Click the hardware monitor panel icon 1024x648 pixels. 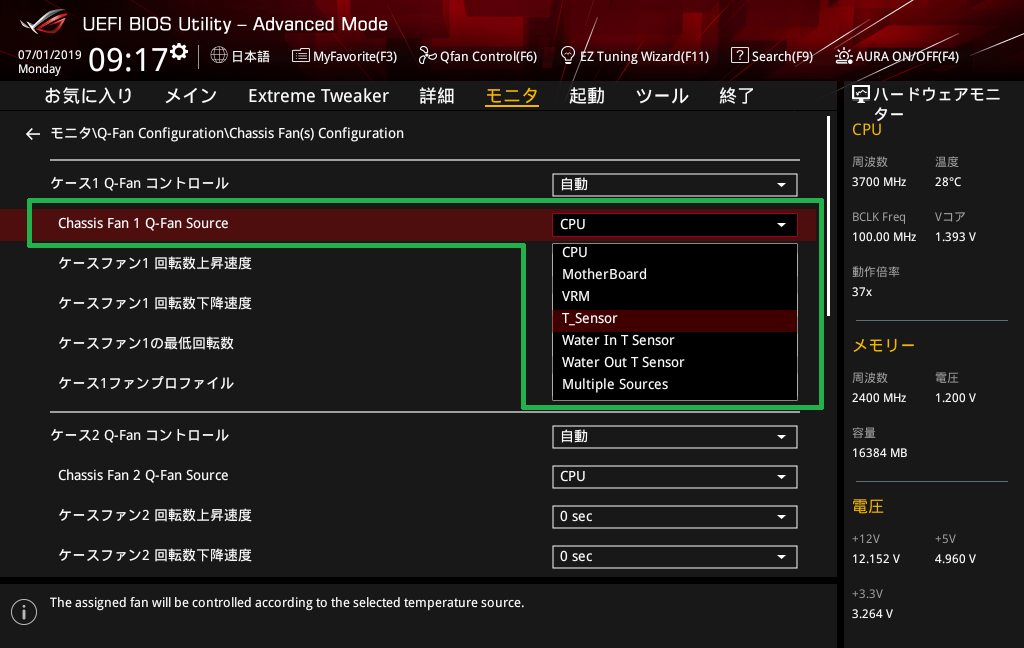[861, 95]
